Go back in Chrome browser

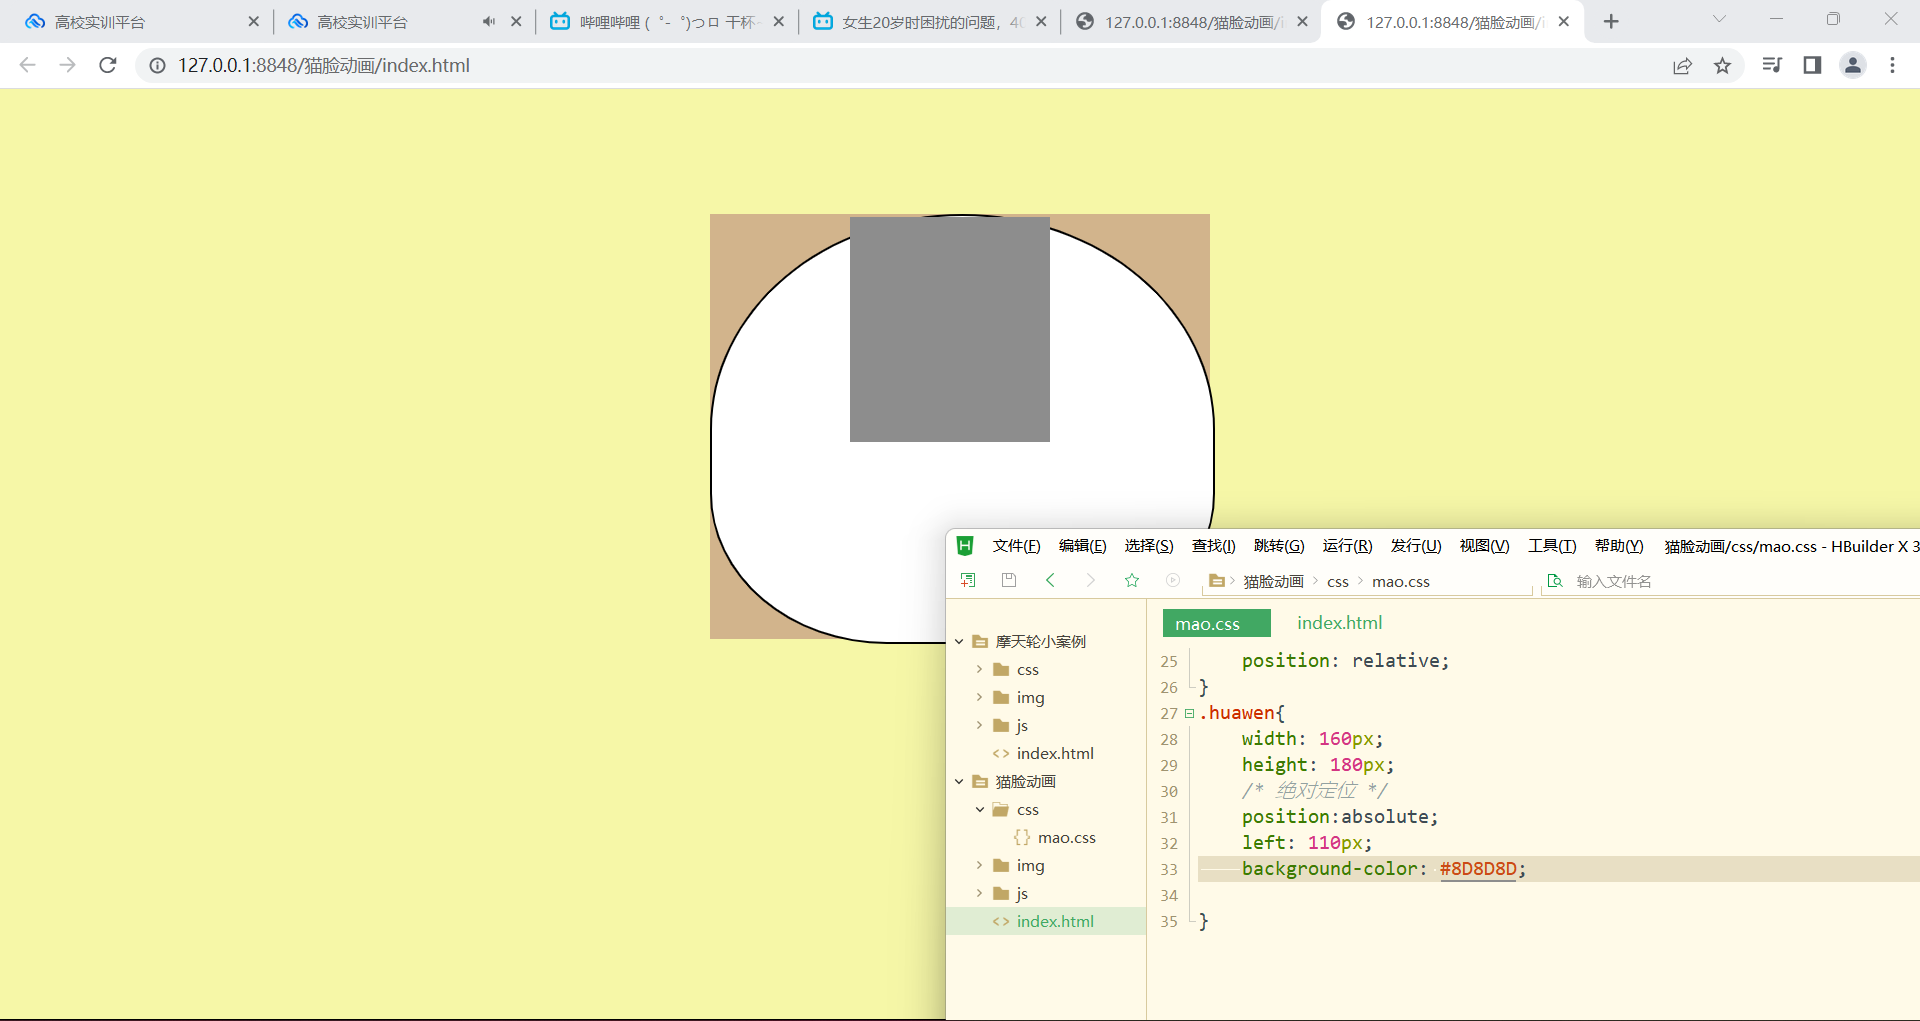click(27, 65)
